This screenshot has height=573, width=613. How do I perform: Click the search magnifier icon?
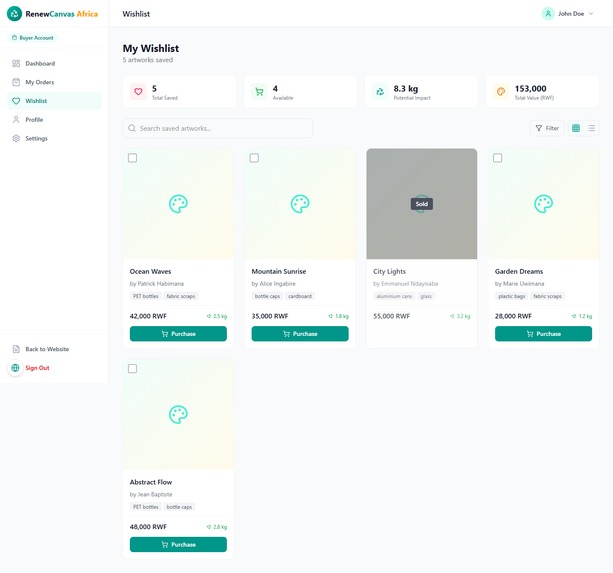click(132, 128)
